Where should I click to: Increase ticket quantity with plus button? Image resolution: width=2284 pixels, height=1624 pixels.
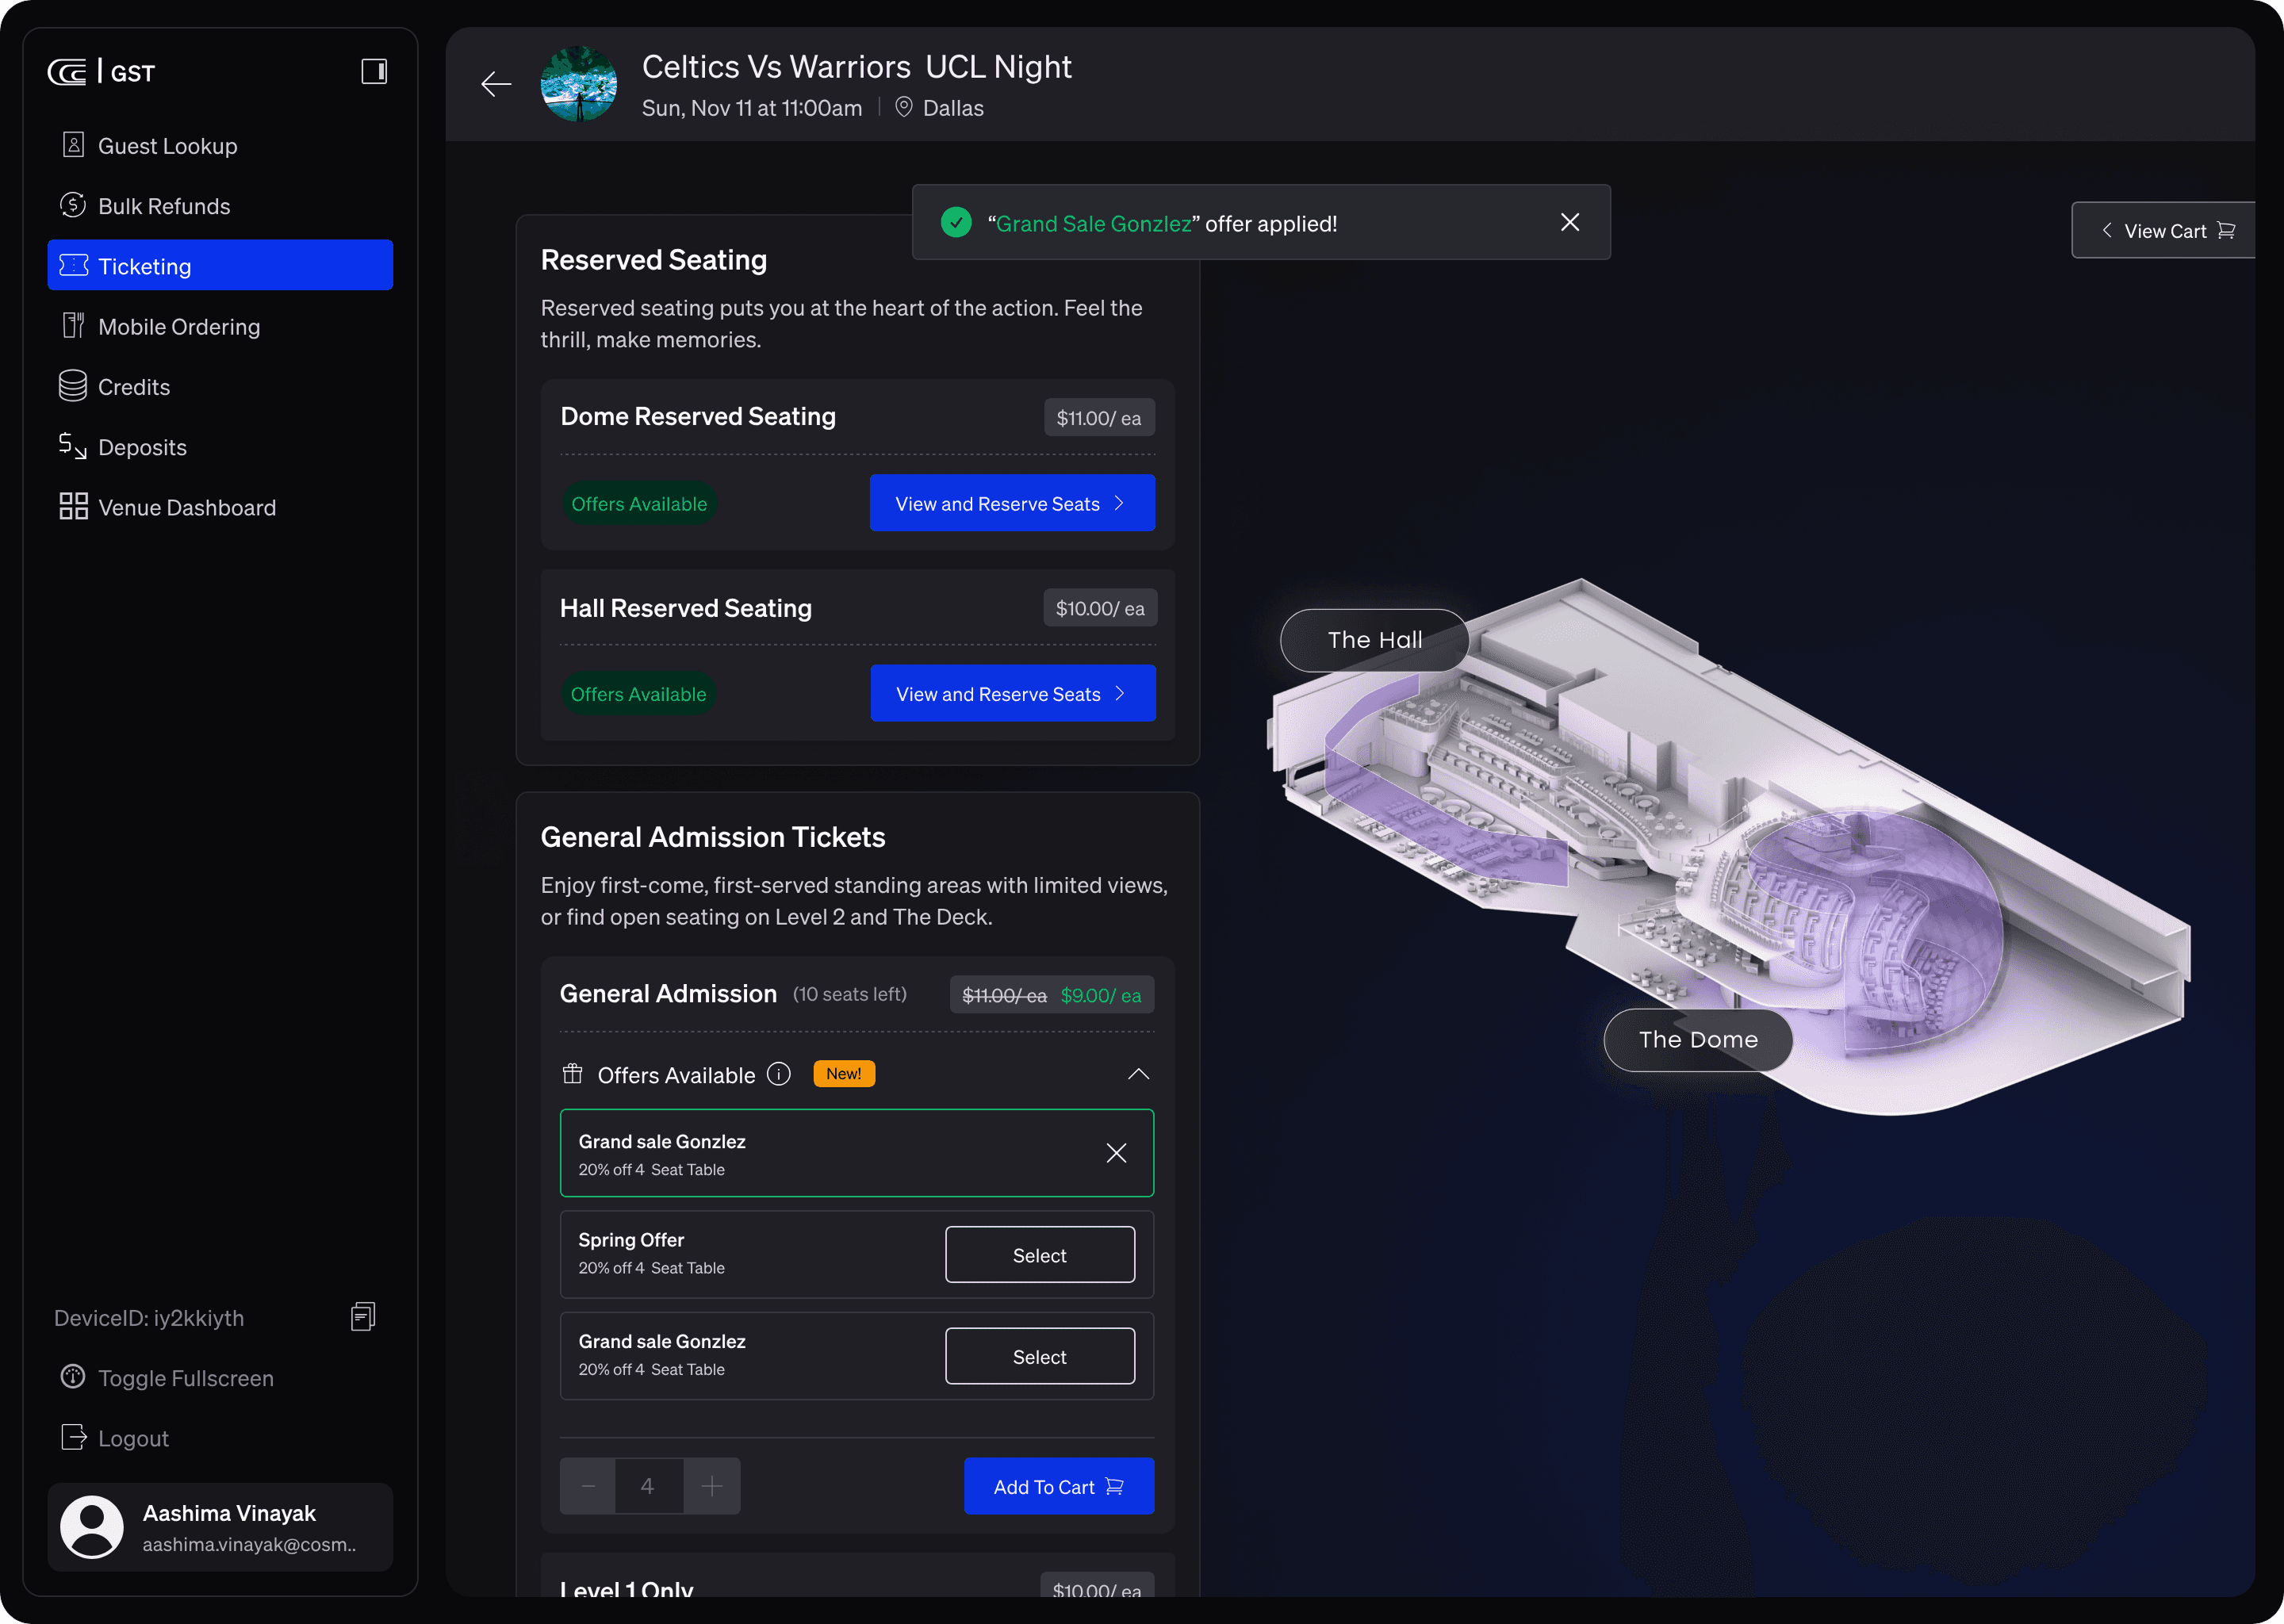tap(712, 1486)
